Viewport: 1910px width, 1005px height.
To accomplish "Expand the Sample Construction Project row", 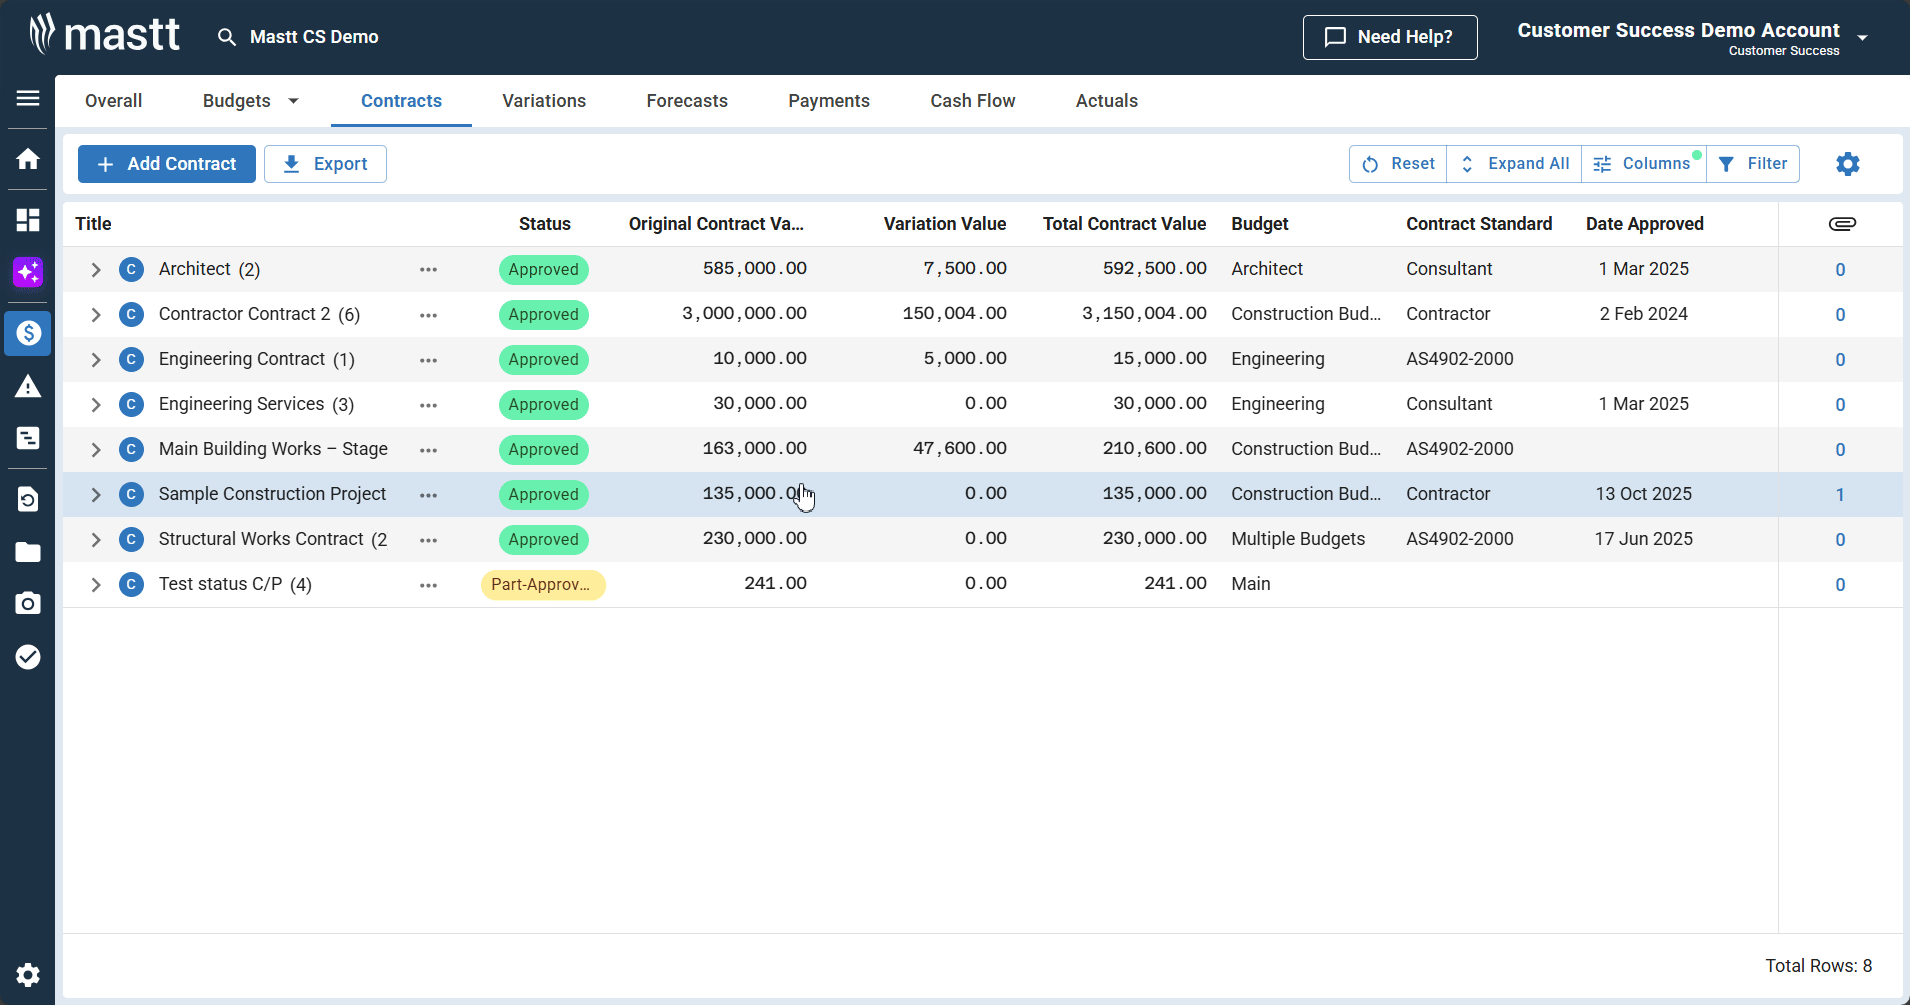I will [96, 495].
